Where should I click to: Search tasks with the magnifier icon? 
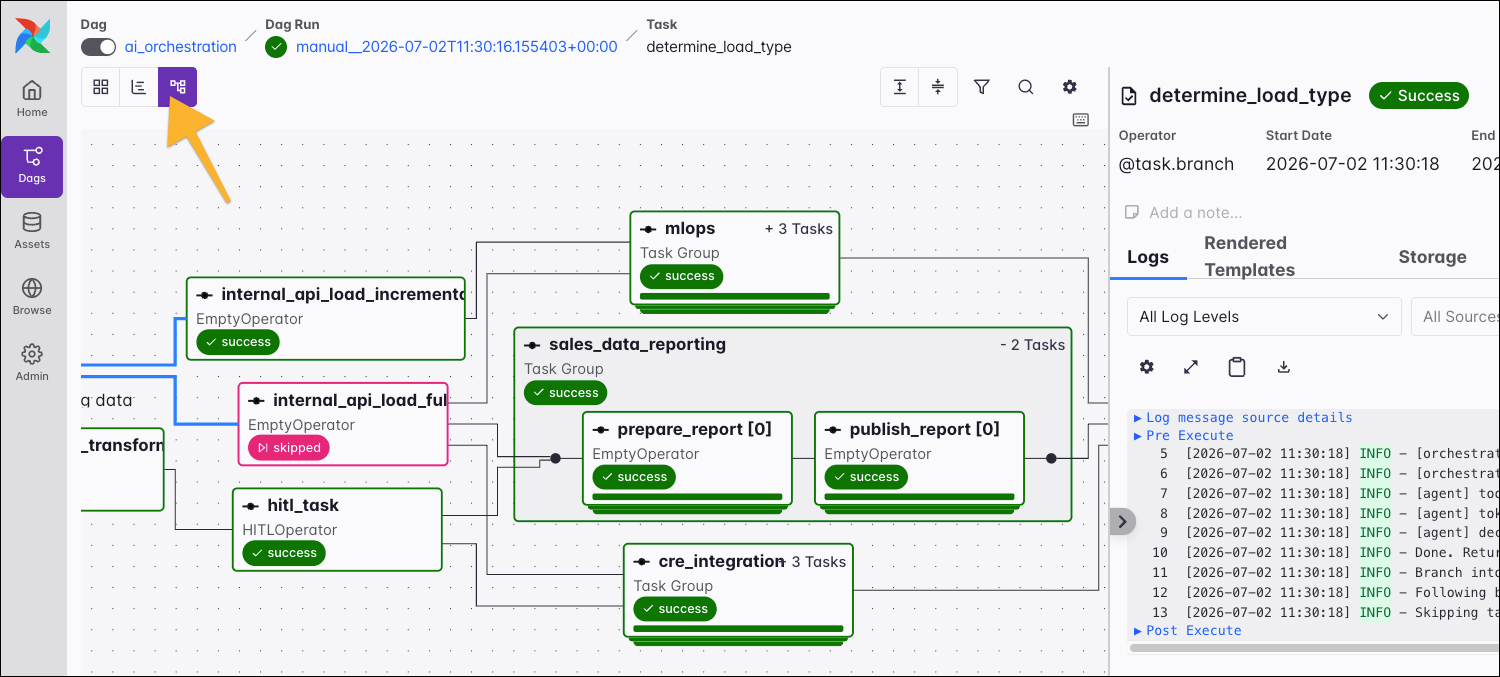1026,87
